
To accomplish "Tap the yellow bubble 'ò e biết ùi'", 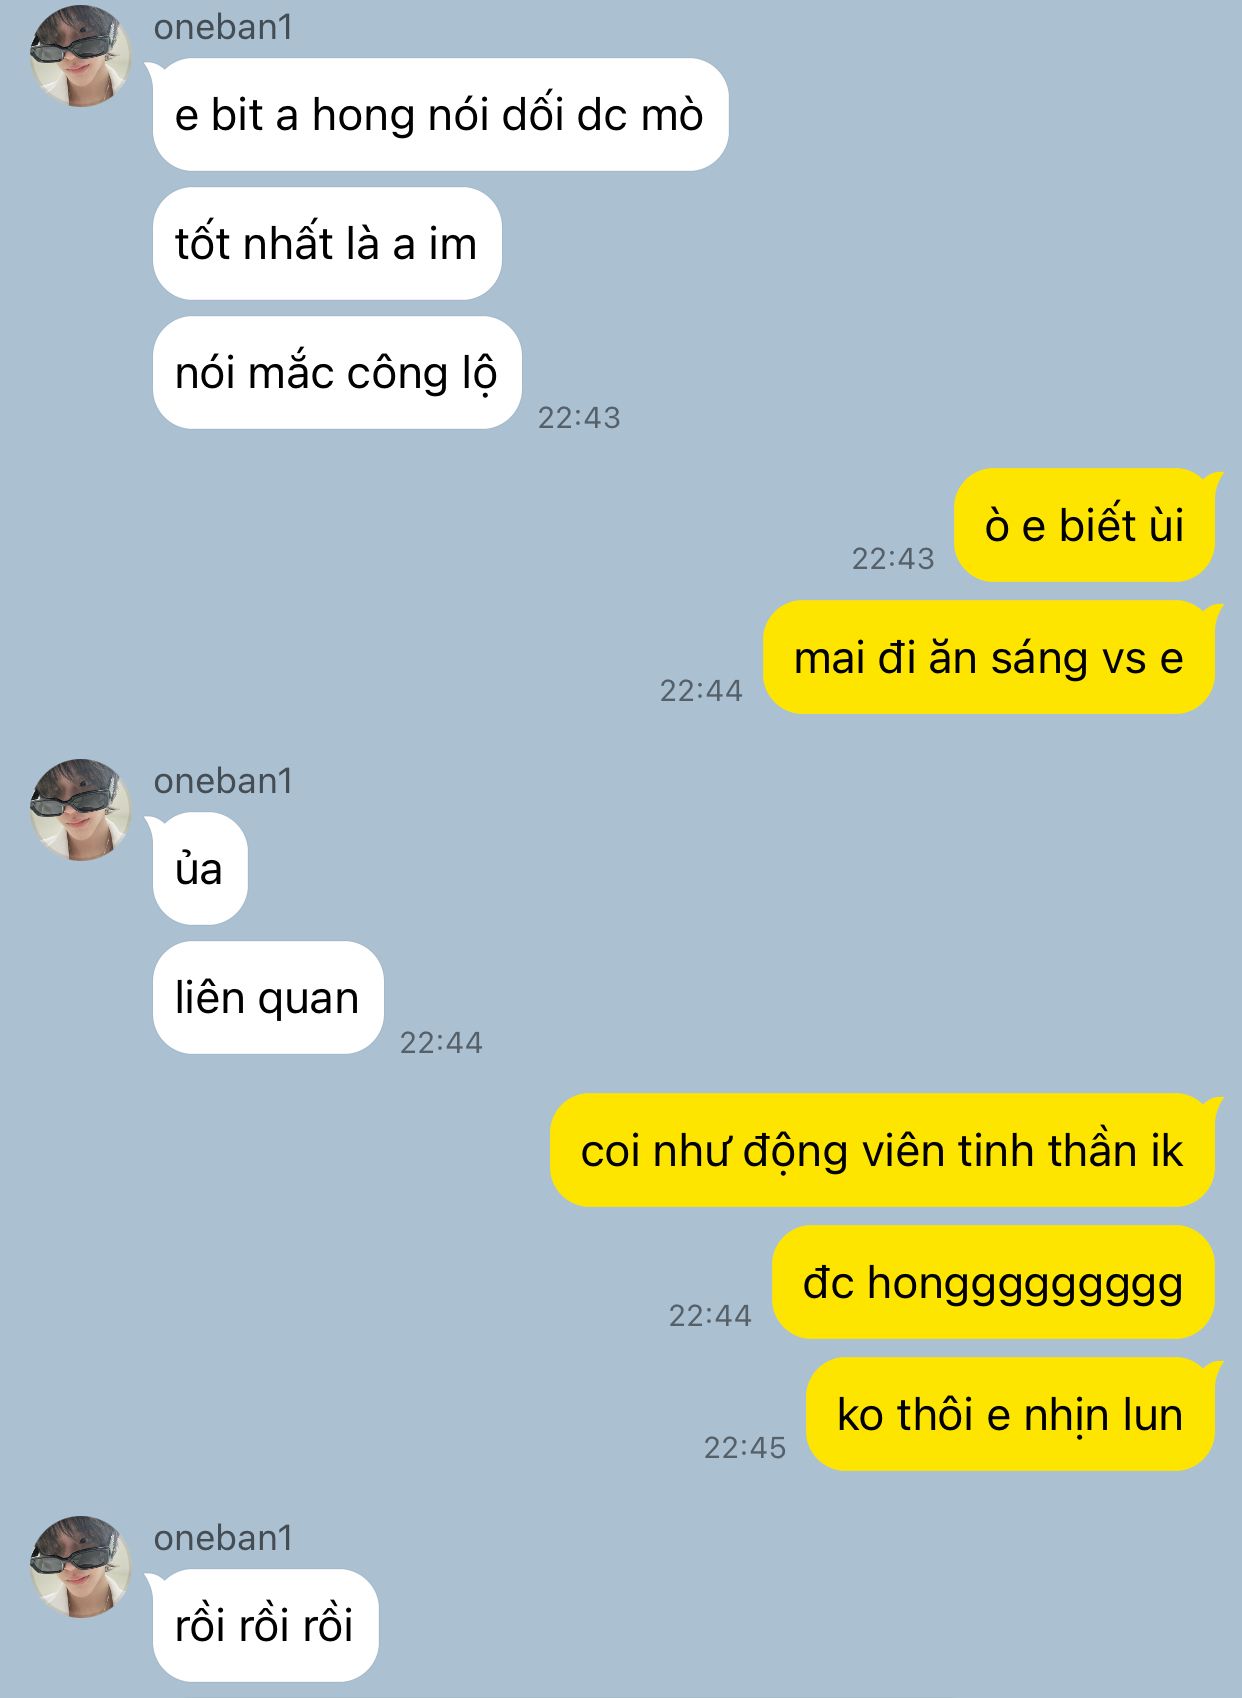I will point(1085,526).
